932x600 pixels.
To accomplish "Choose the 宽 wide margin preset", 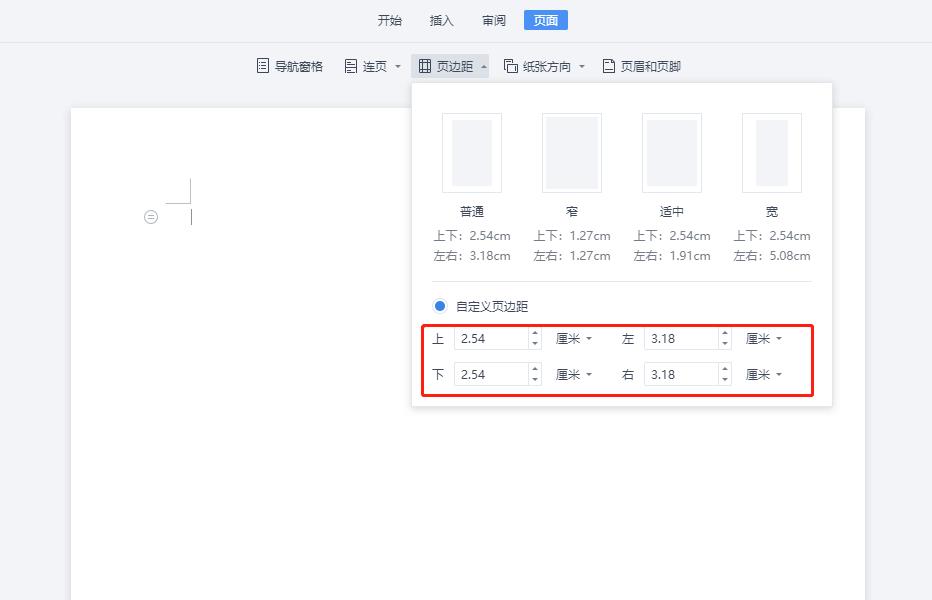I will [772, 153].
